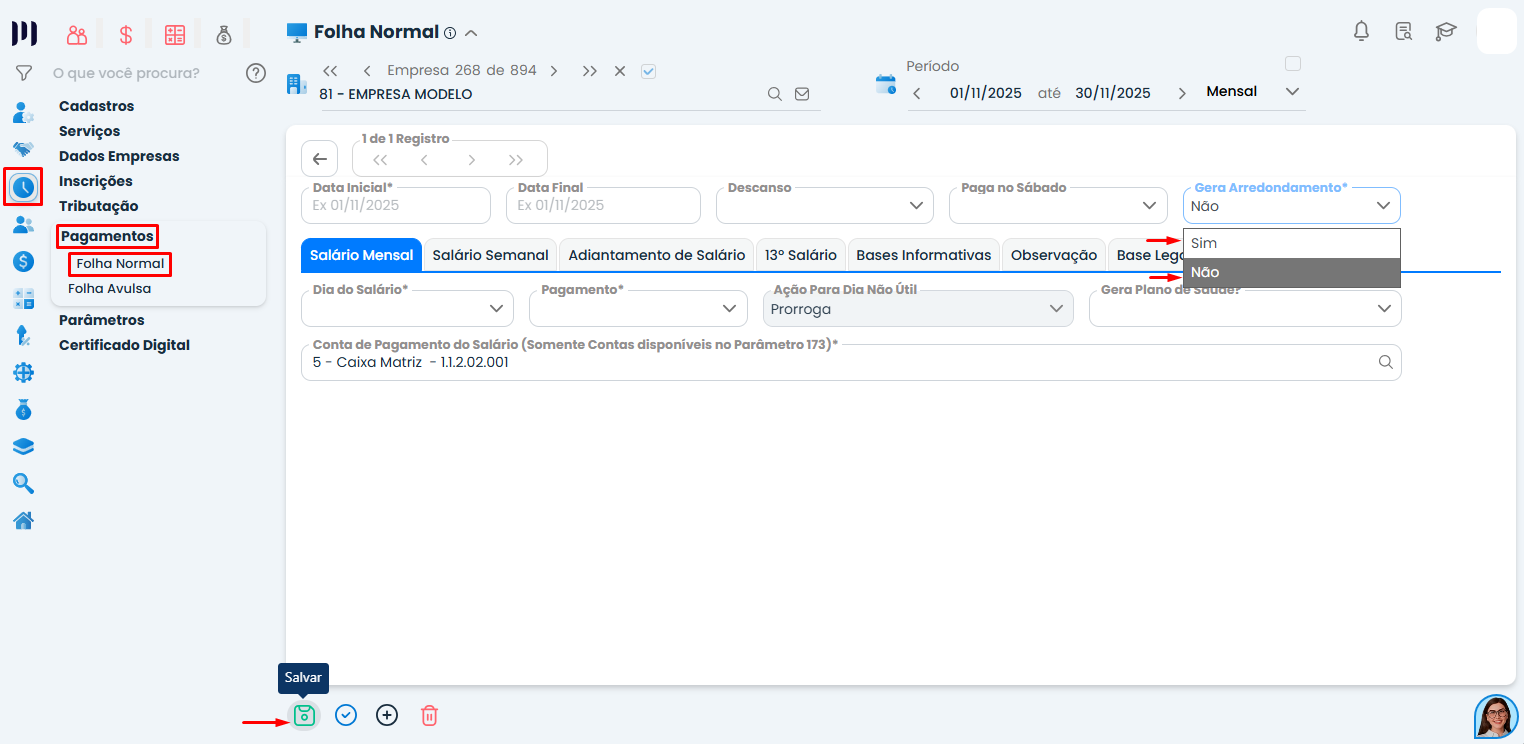
Task: Click the envelope icon beside company name
Action: [x=802, y=94]
